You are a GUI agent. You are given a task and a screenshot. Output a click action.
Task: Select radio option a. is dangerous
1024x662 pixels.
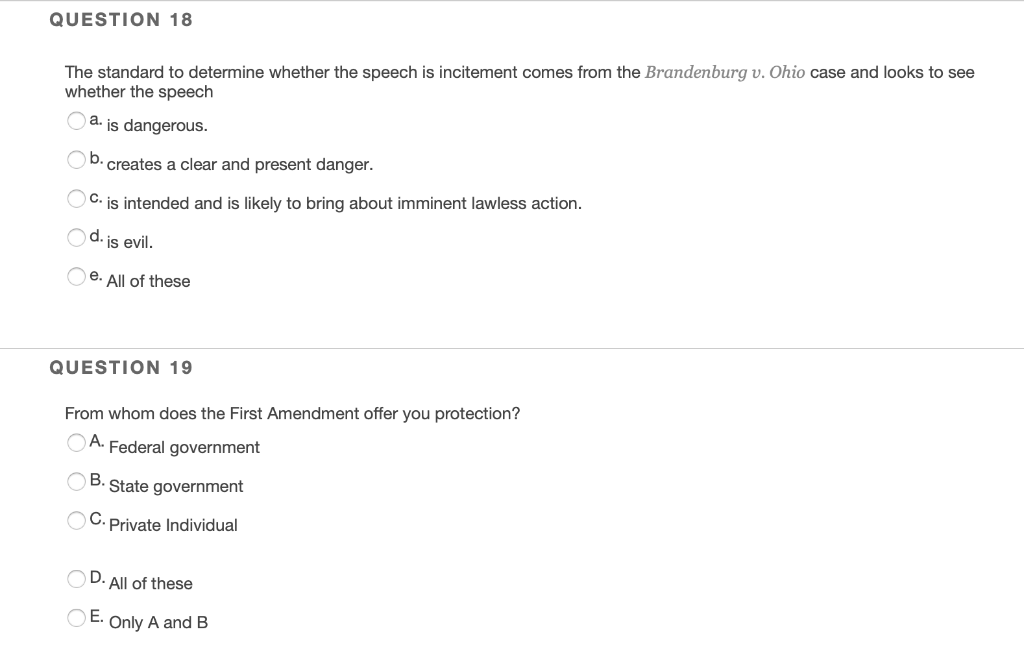[x=76, y=120]
